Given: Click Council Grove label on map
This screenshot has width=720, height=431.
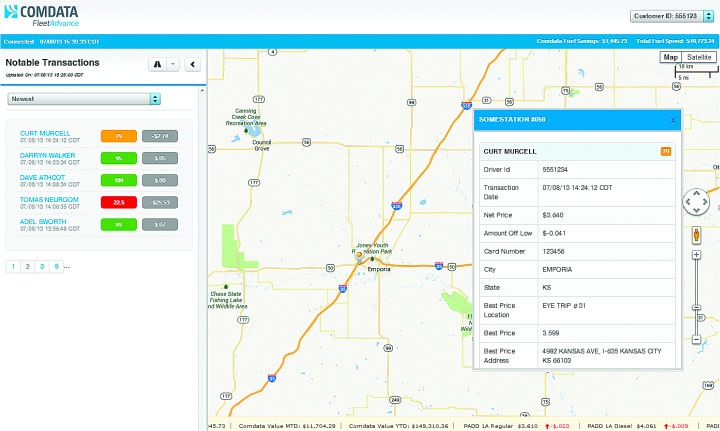Looking at the screenshot, I should [262, 145].
